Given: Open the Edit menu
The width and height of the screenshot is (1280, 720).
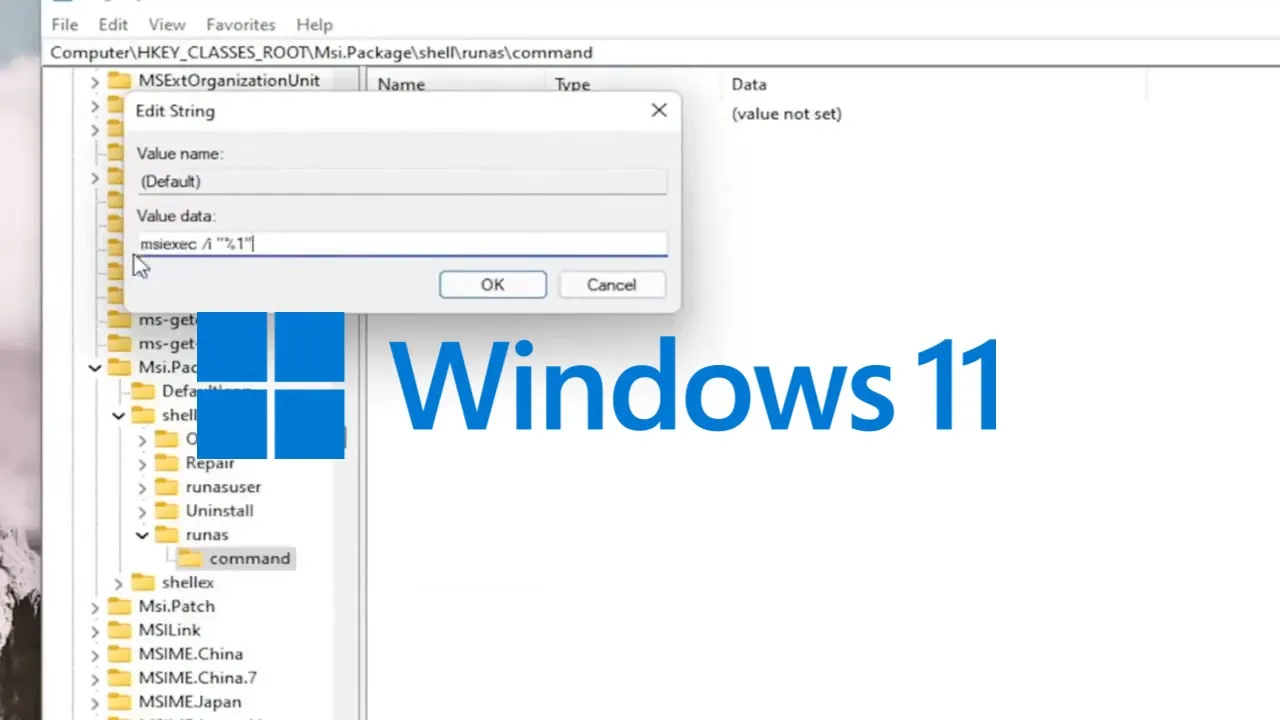Looking at the screenshot, I should point(113,24).
